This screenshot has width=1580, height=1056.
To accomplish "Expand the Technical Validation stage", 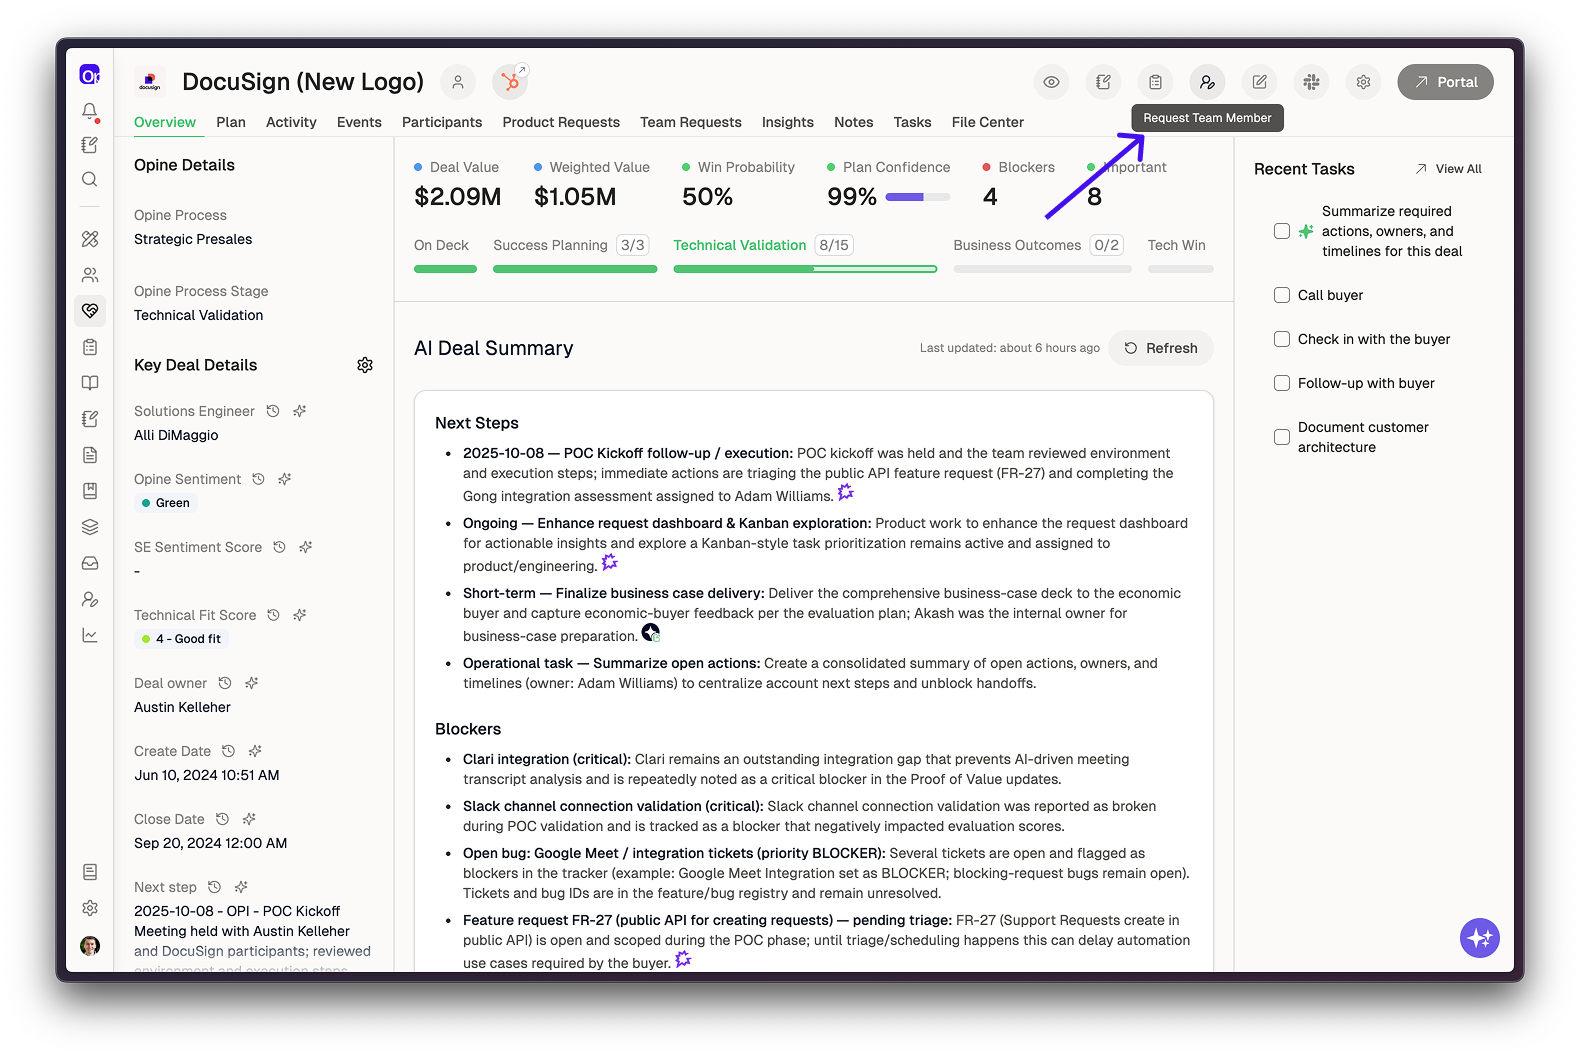I will [740, 245].
